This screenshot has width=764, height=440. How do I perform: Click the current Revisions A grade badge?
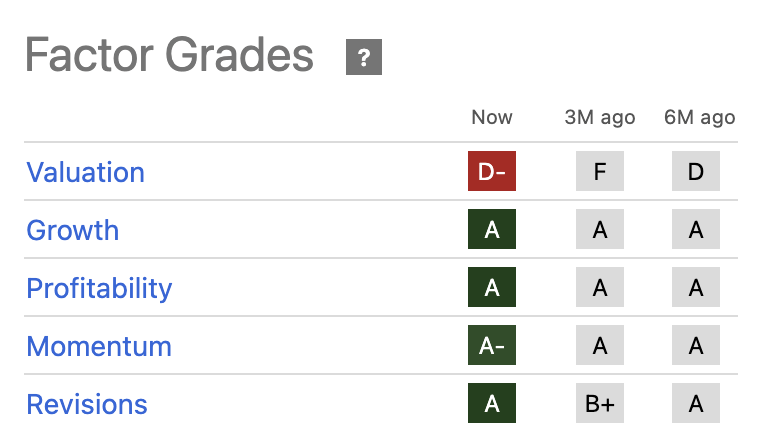point(492,404)
